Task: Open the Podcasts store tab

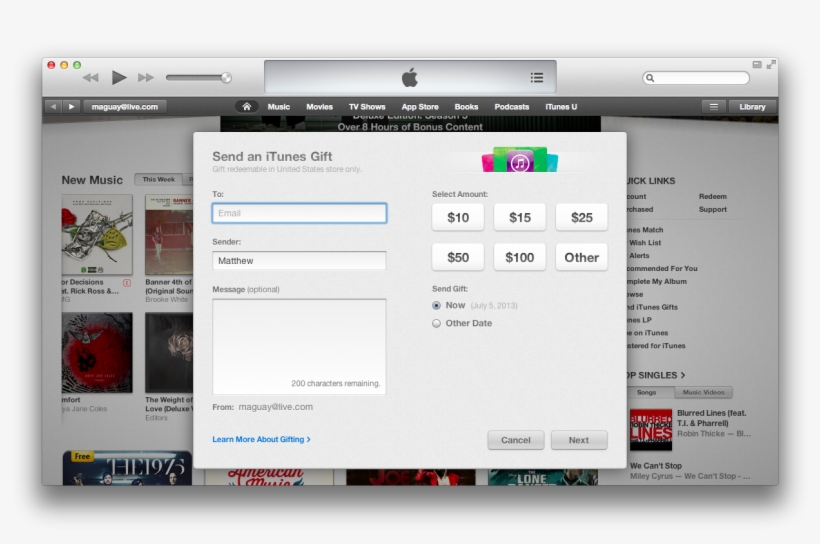Action: [512, 107]
